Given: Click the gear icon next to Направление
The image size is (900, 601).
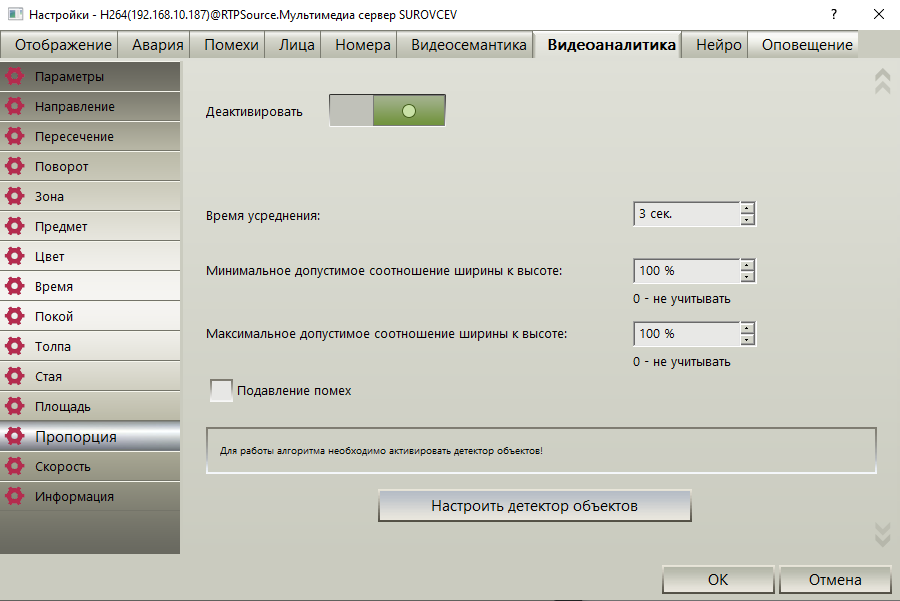Looking at the screenshot, I should point(14,106).
